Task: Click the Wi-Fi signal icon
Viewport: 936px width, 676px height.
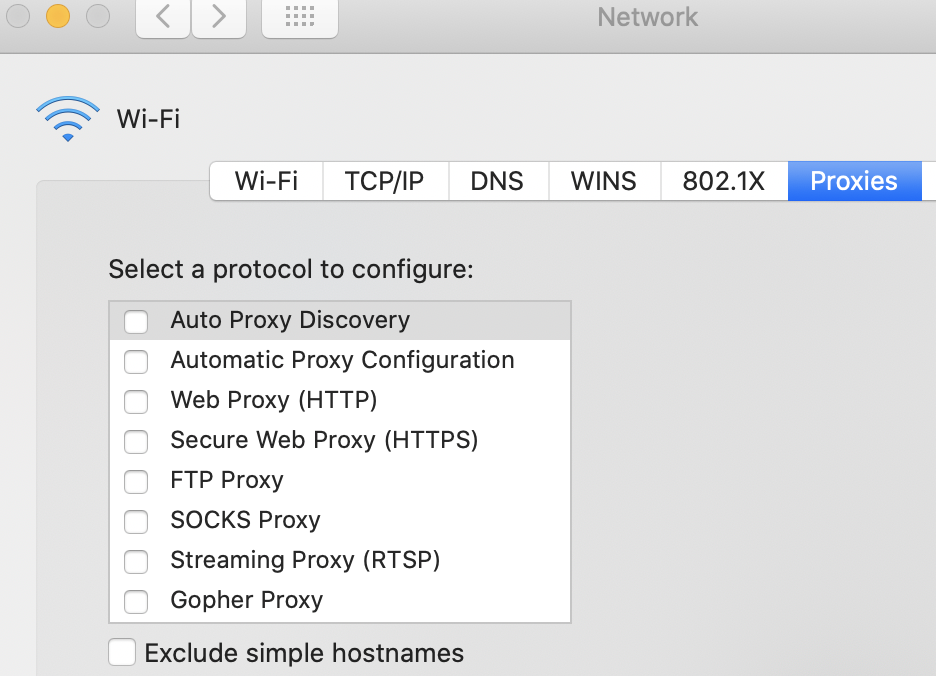Action: (x=68, y=119)
